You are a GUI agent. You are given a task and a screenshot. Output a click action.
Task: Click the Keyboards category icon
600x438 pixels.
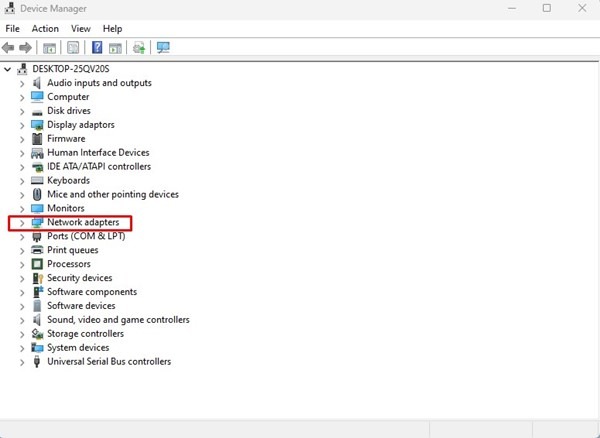(37, 181)
